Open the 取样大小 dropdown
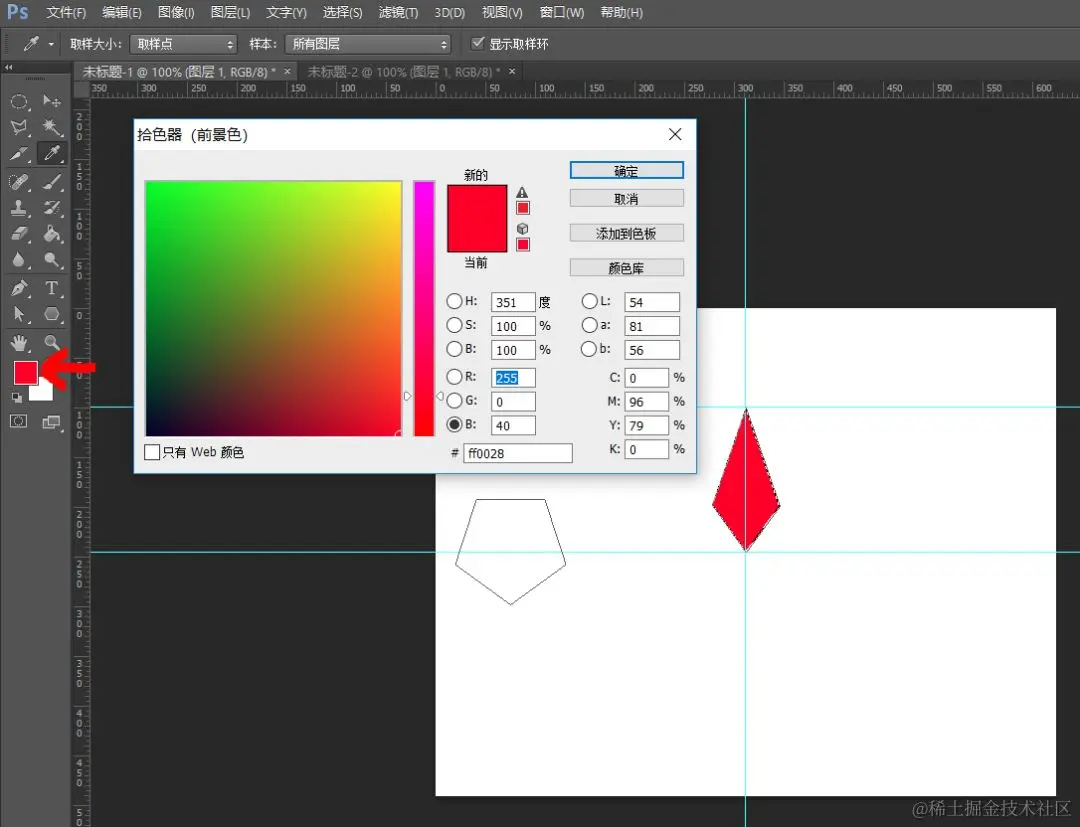Viewport: 1080px width, 827px height. click(183, 44)
